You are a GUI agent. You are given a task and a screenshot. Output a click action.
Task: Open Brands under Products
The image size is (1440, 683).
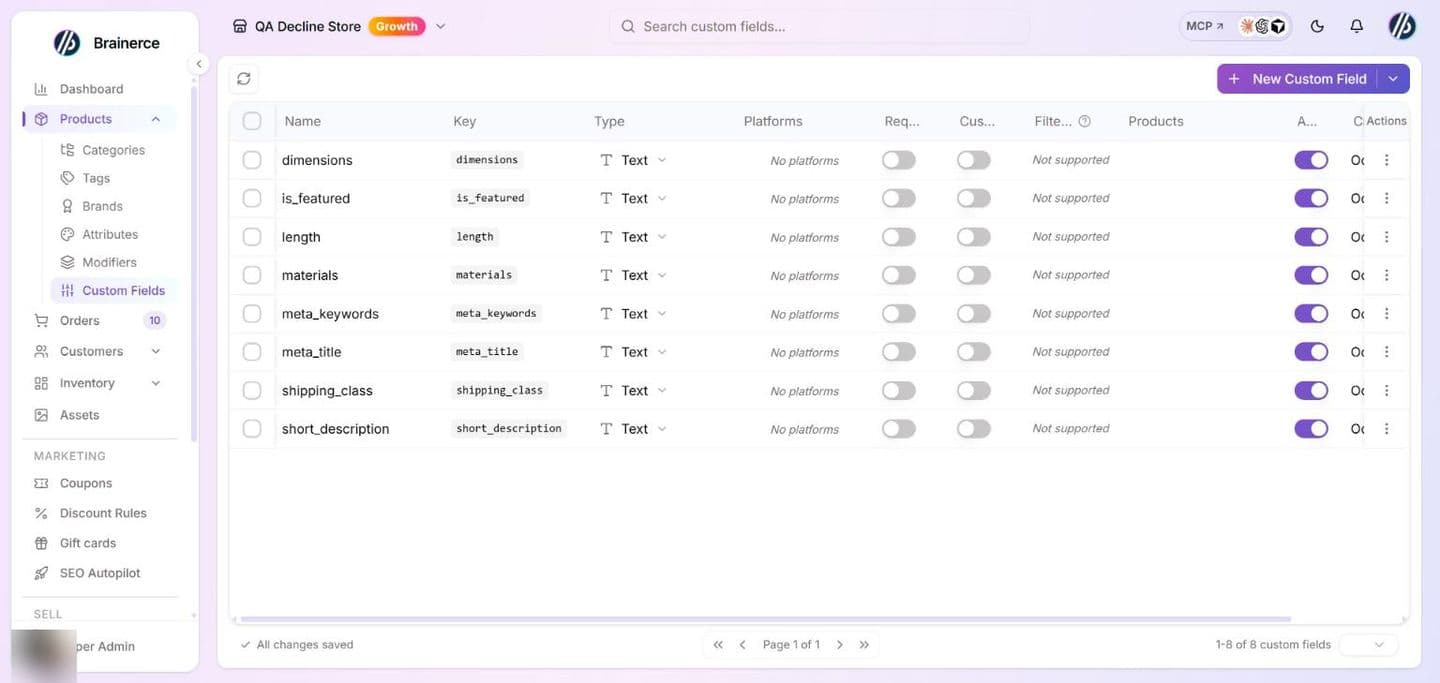pos(102,206)
